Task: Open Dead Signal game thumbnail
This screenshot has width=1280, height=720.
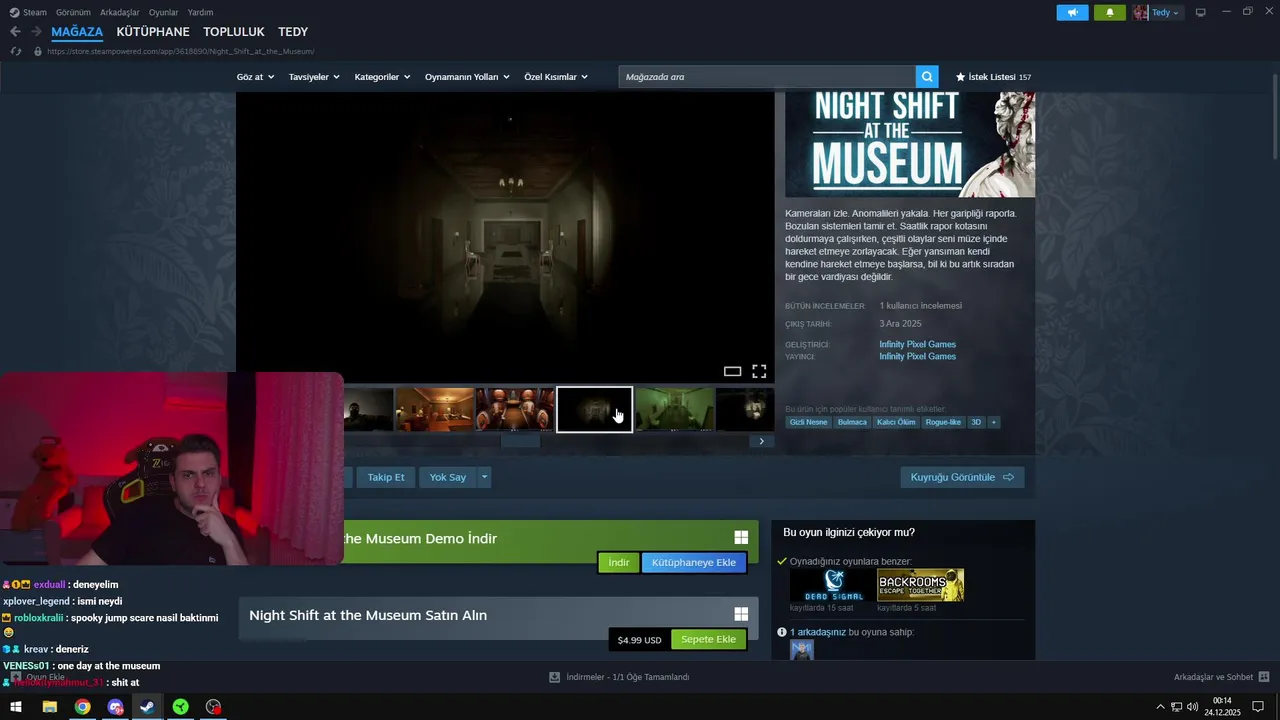Action: coord(832,585)
